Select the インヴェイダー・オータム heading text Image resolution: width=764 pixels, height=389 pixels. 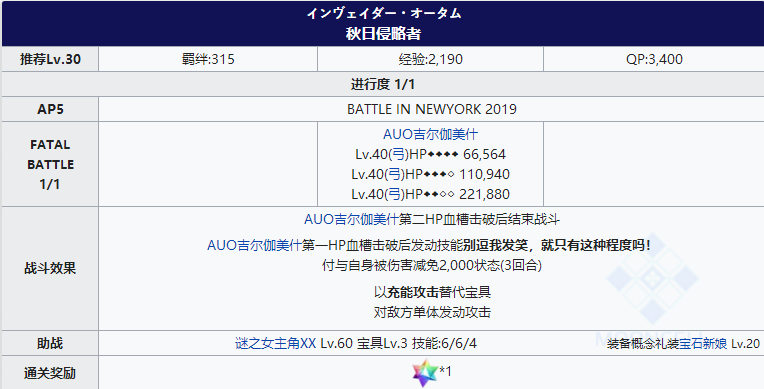[x=383, y=13]
